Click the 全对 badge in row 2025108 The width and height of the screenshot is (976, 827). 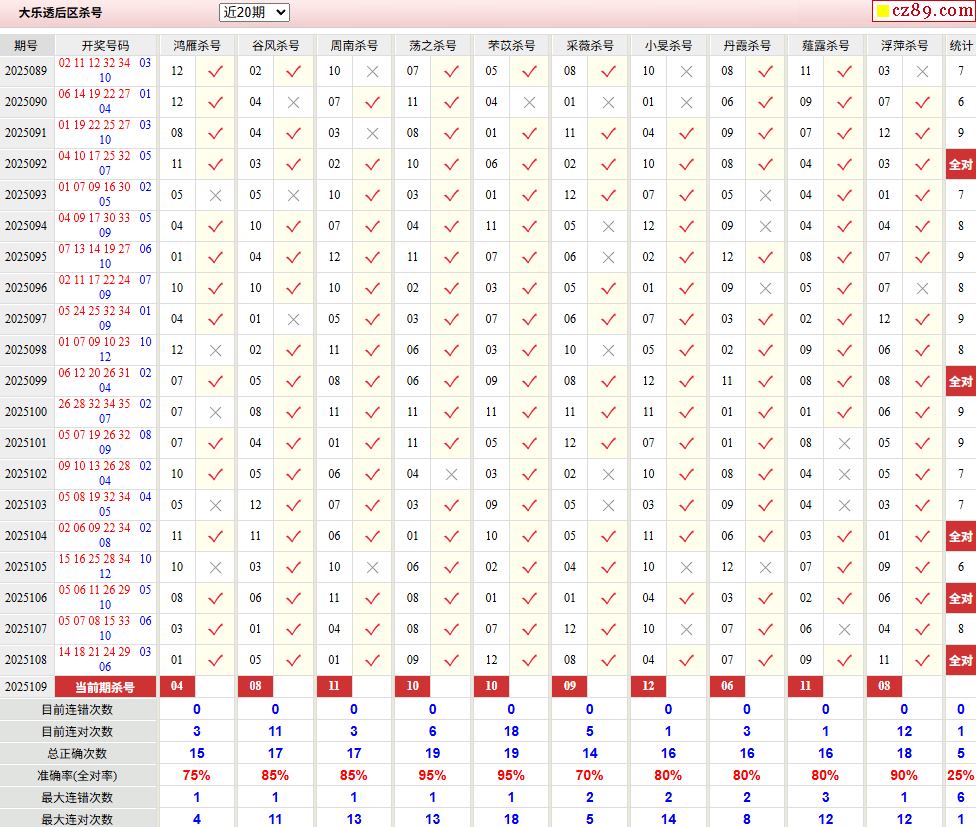[960, 660]
